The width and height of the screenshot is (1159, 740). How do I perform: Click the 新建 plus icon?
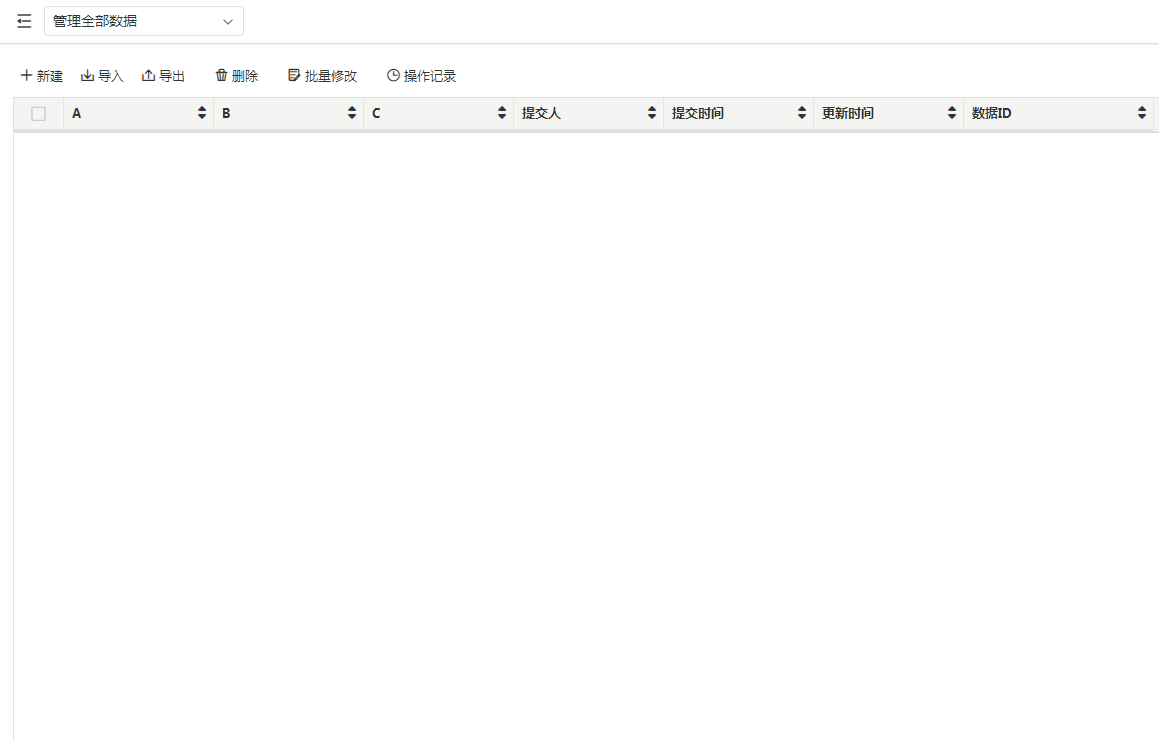pos(27,76)
